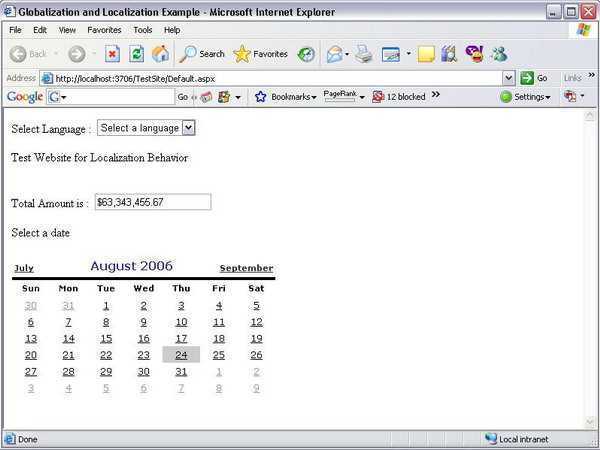
Task: Open the View menu
Action: point(67,30)
